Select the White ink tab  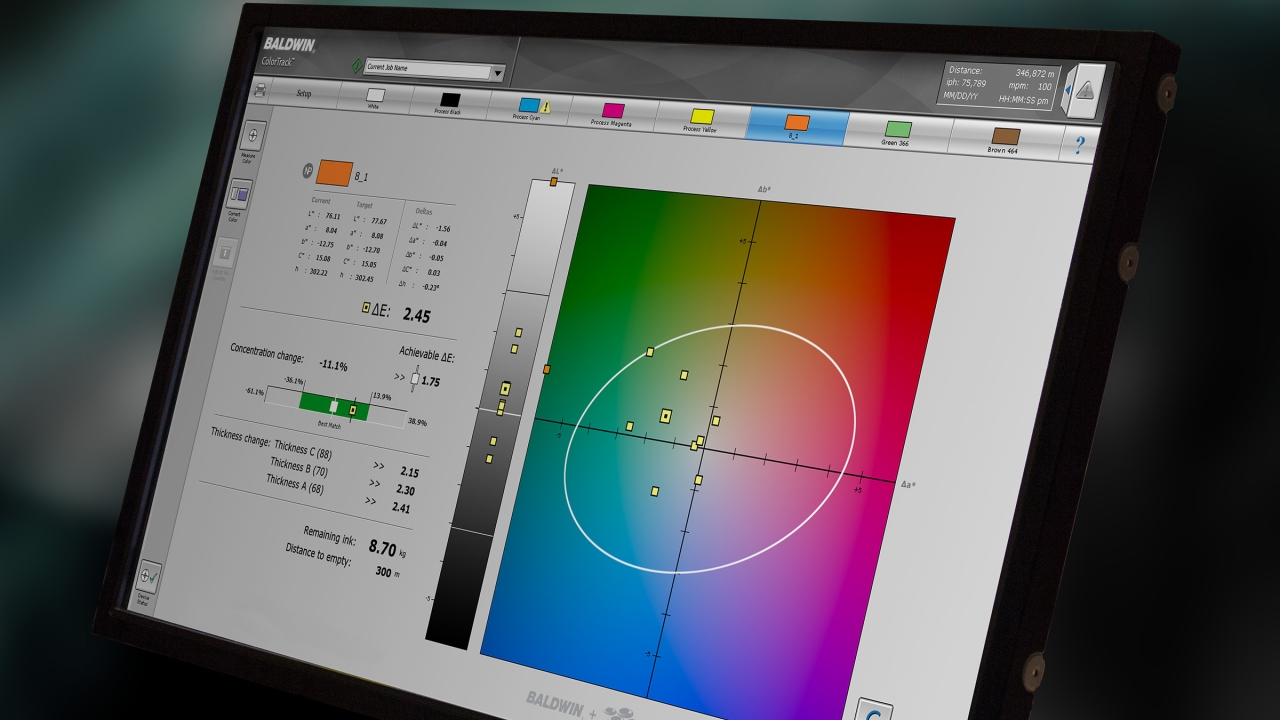pos(375,98)
